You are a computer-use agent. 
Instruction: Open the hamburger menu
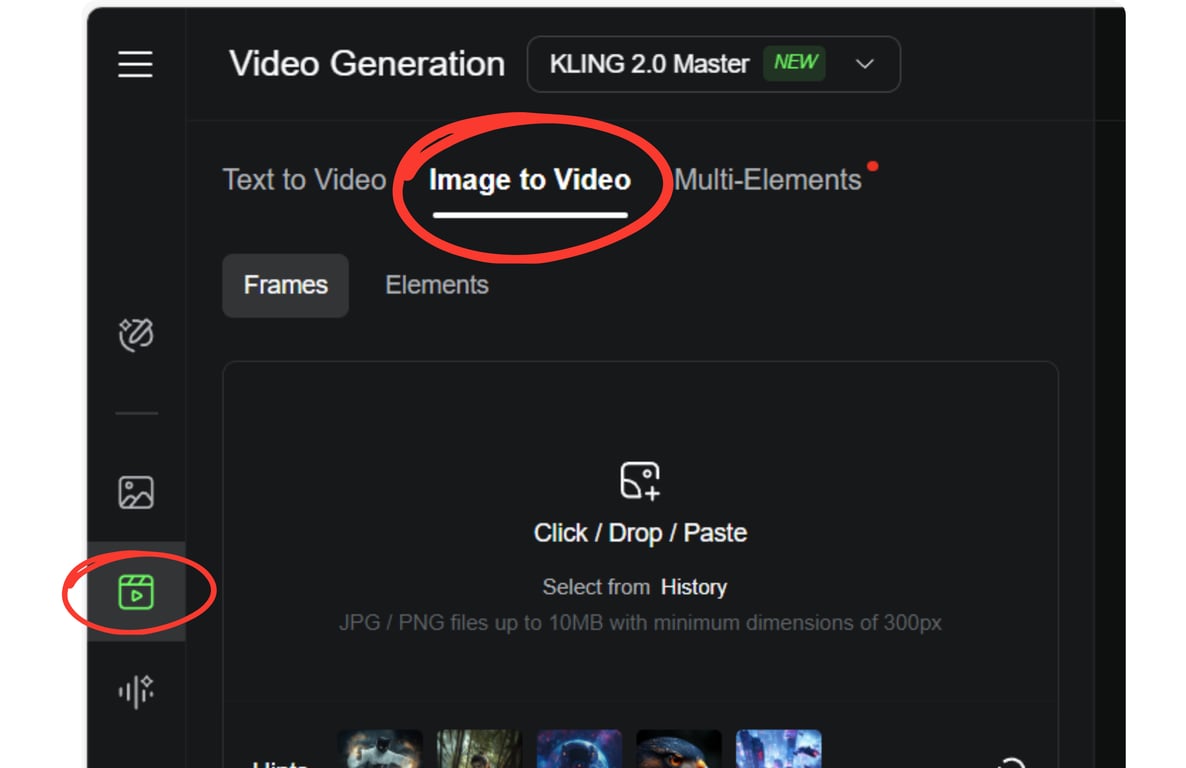click(x=135, y=64)
